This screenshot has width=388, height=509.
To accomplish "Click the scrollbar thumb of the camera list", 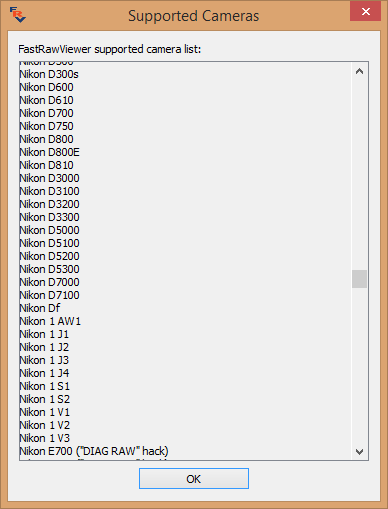I will (x=359, y=279).
